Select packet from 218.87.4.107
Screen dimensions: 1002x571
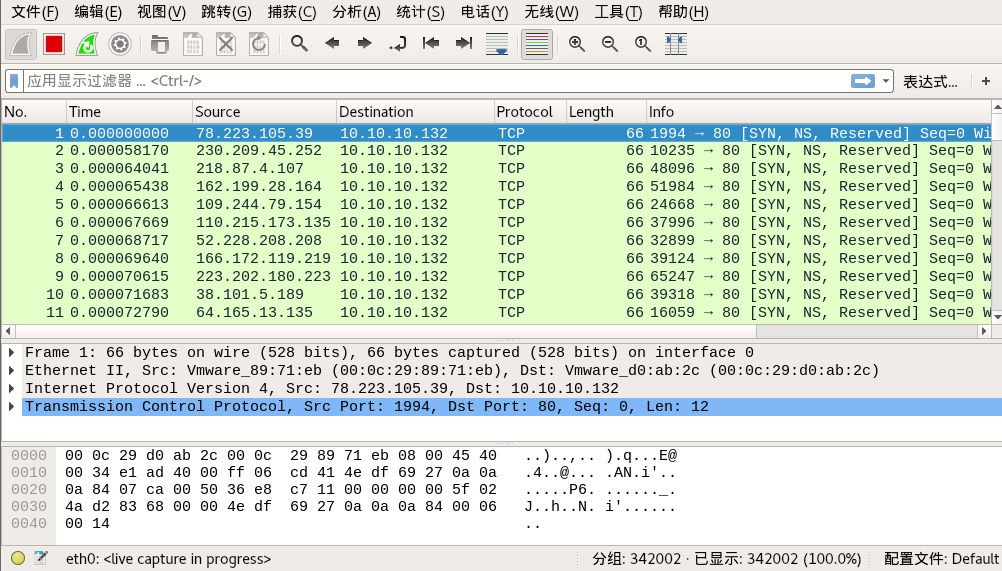[x=497, y=169]
